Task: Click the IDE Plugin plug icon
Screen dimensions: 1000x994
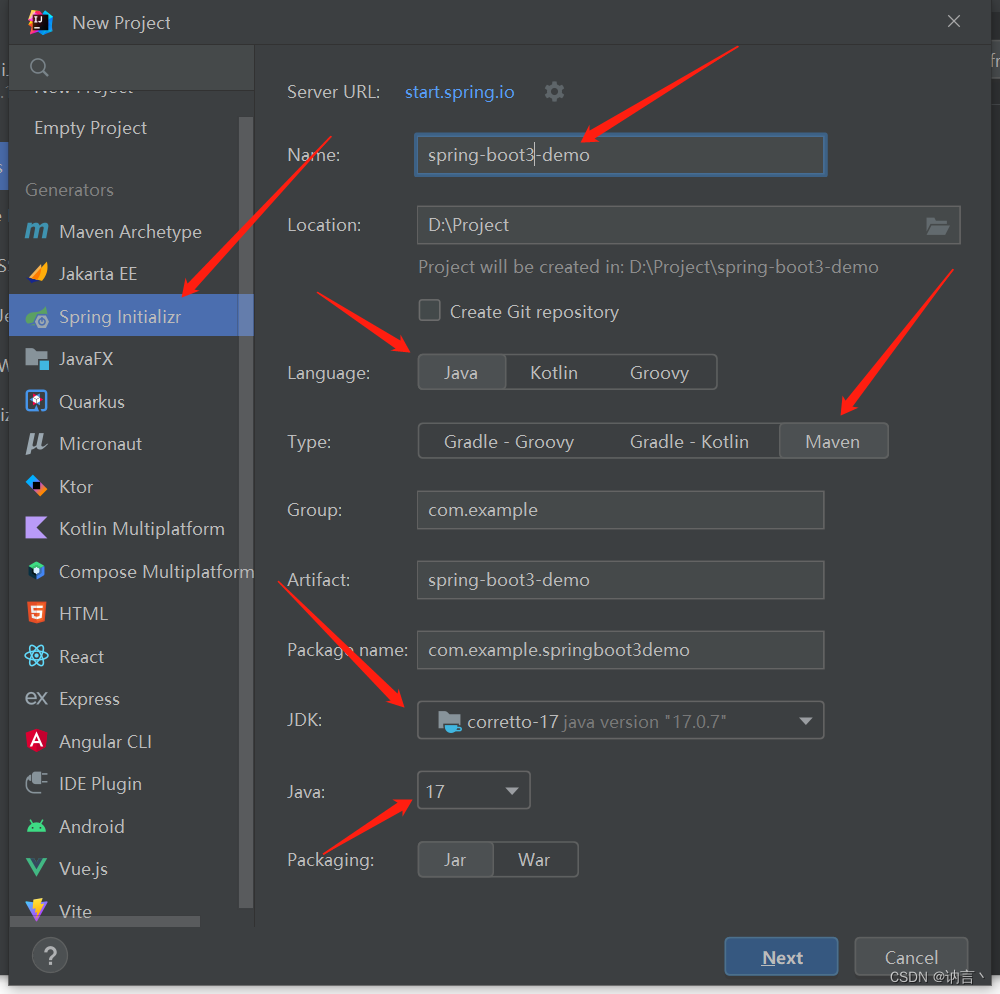Action: 36,783
